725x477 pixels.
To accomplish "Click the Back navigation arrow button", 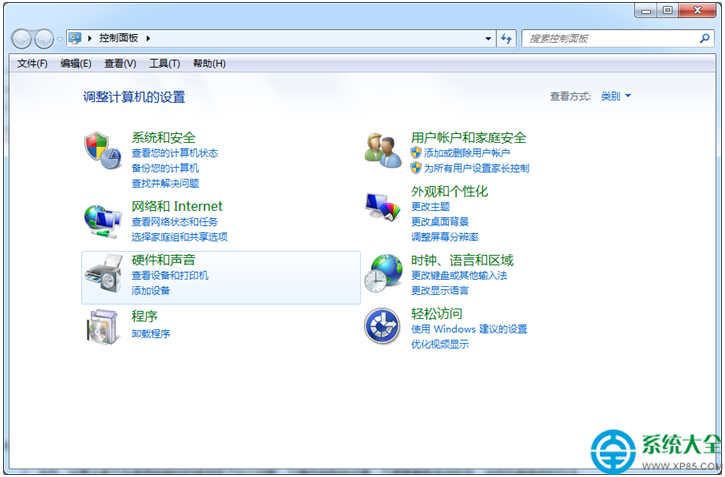I will pos(21,39).
